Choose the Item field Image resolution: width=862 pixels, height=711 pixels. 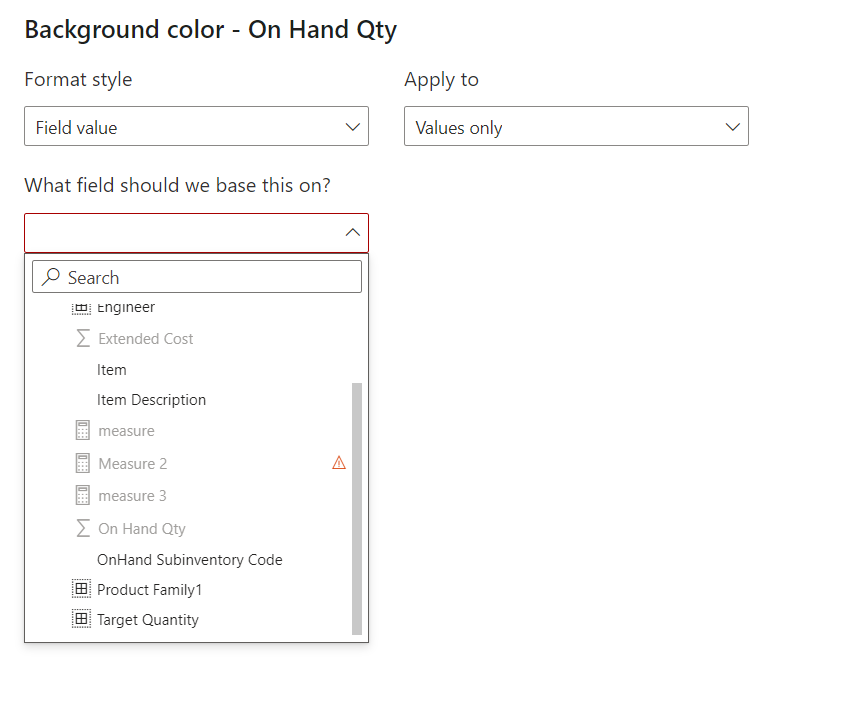(112, 370)
